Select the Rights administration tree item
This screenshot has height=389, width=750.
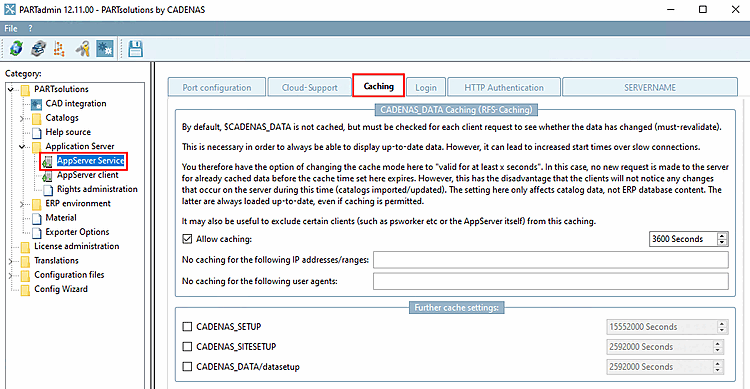[x=97, y=189]
